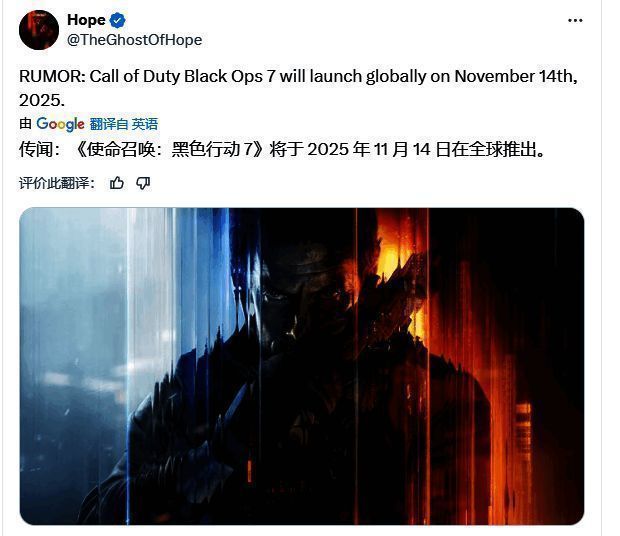Click the 2025. text on second line

(42, 100)
